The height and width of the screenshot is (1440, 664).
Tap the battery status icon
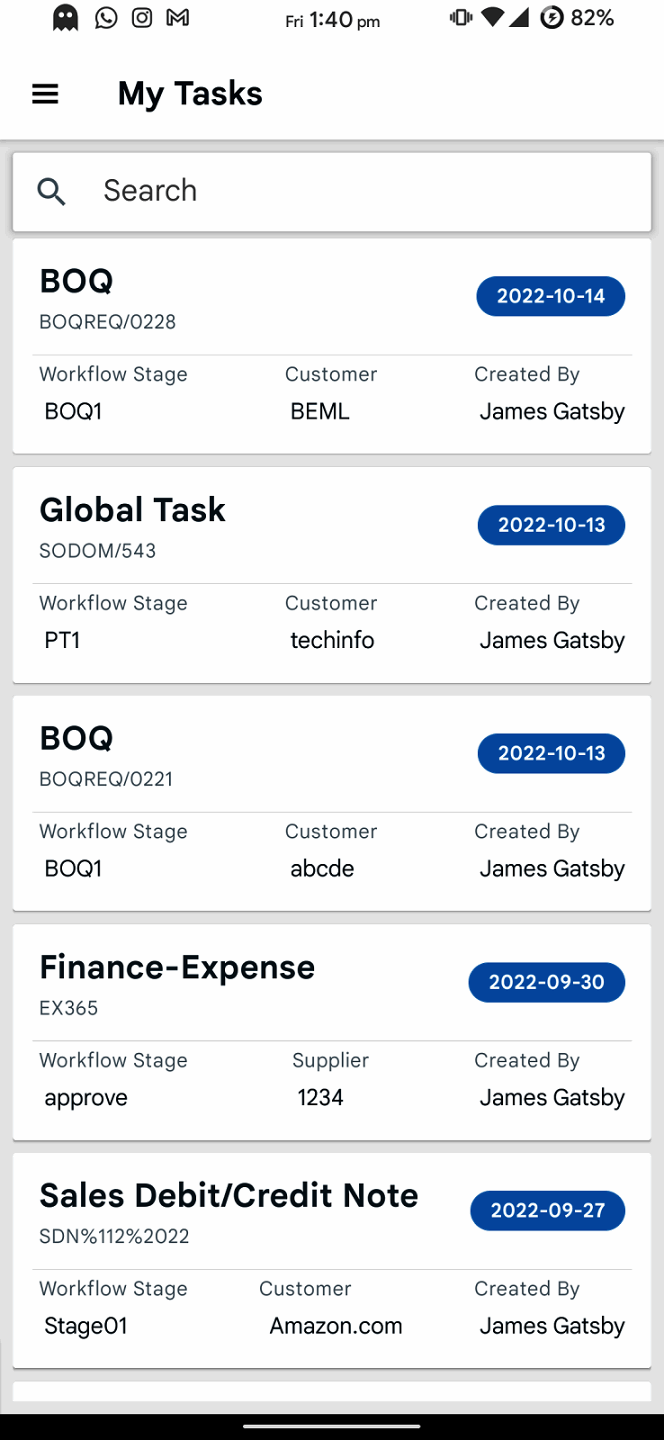551,18
